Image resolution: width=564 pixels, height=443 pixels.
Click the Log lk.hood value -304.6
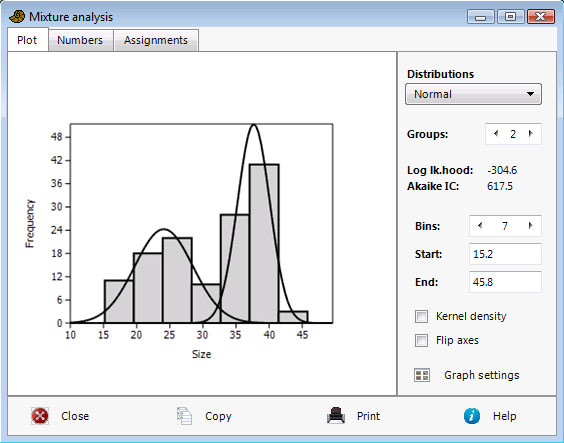[502, 170]
